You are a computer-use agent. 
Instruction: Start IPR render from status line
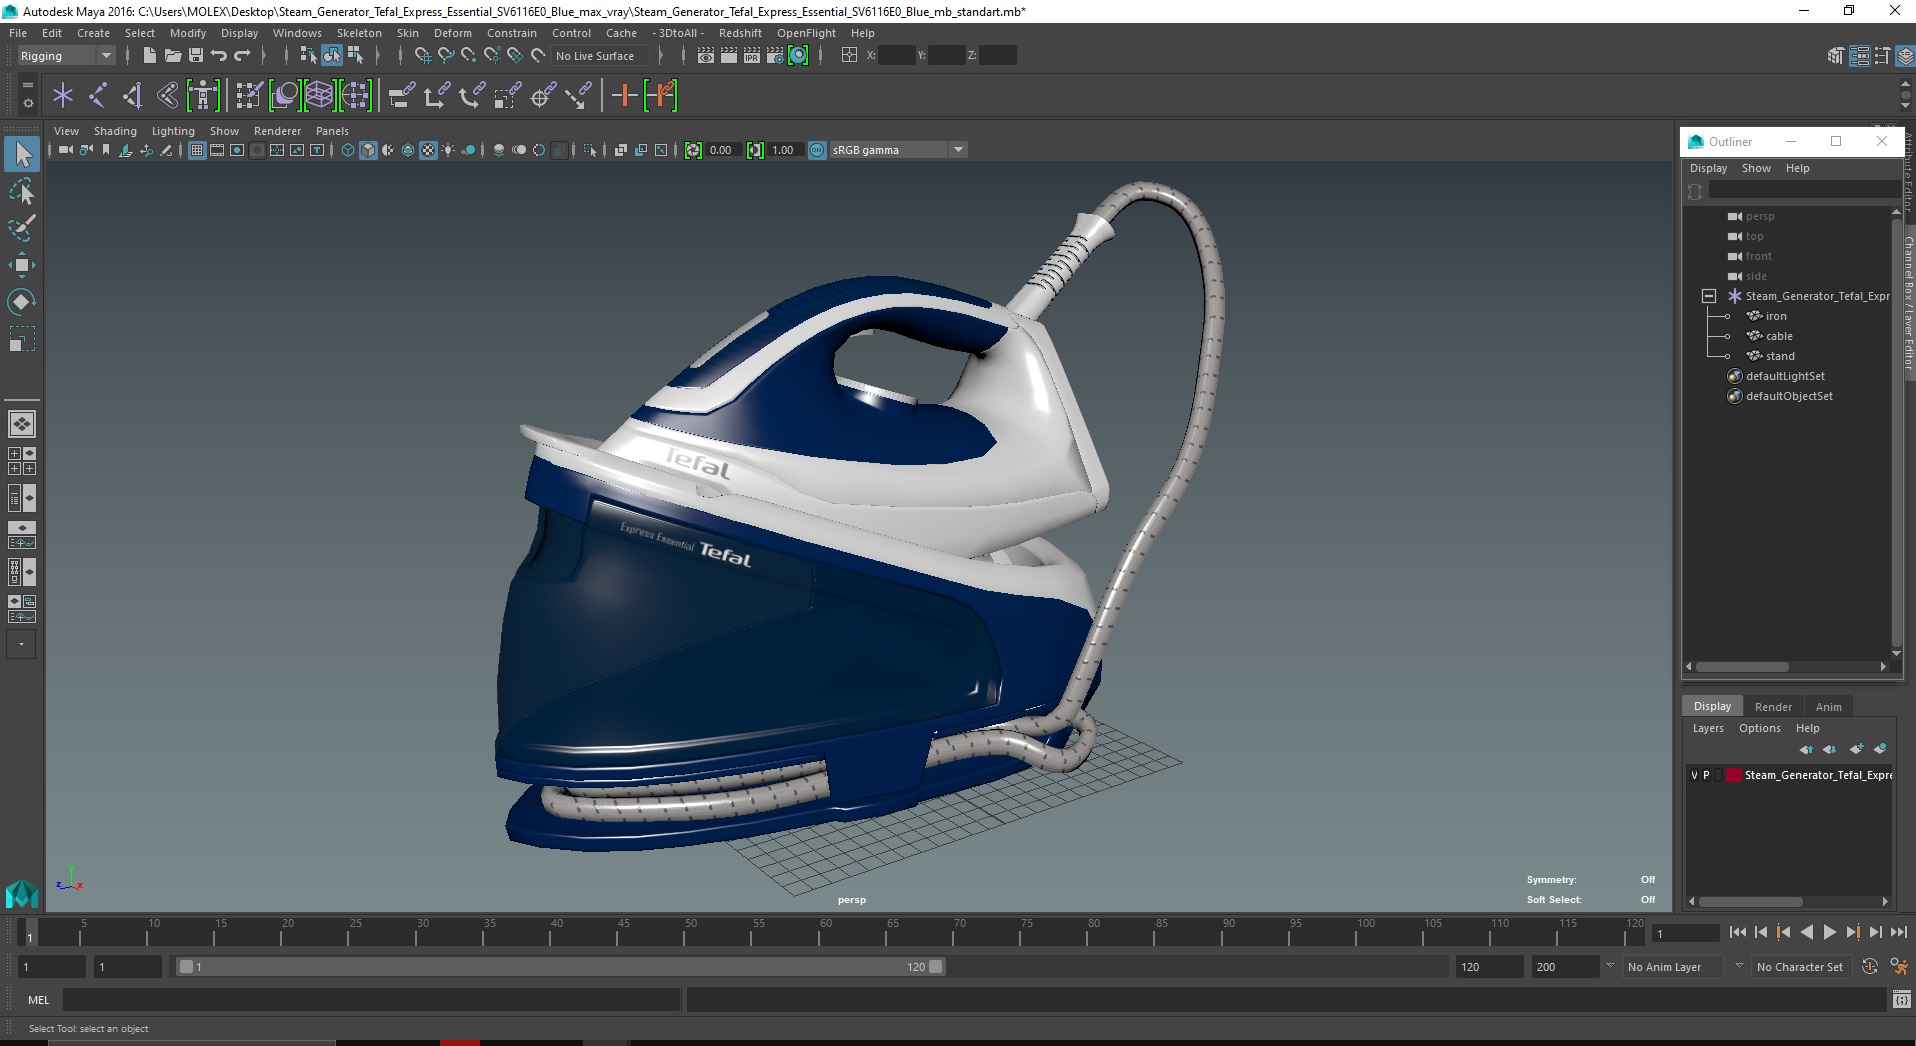coord(752,55)
